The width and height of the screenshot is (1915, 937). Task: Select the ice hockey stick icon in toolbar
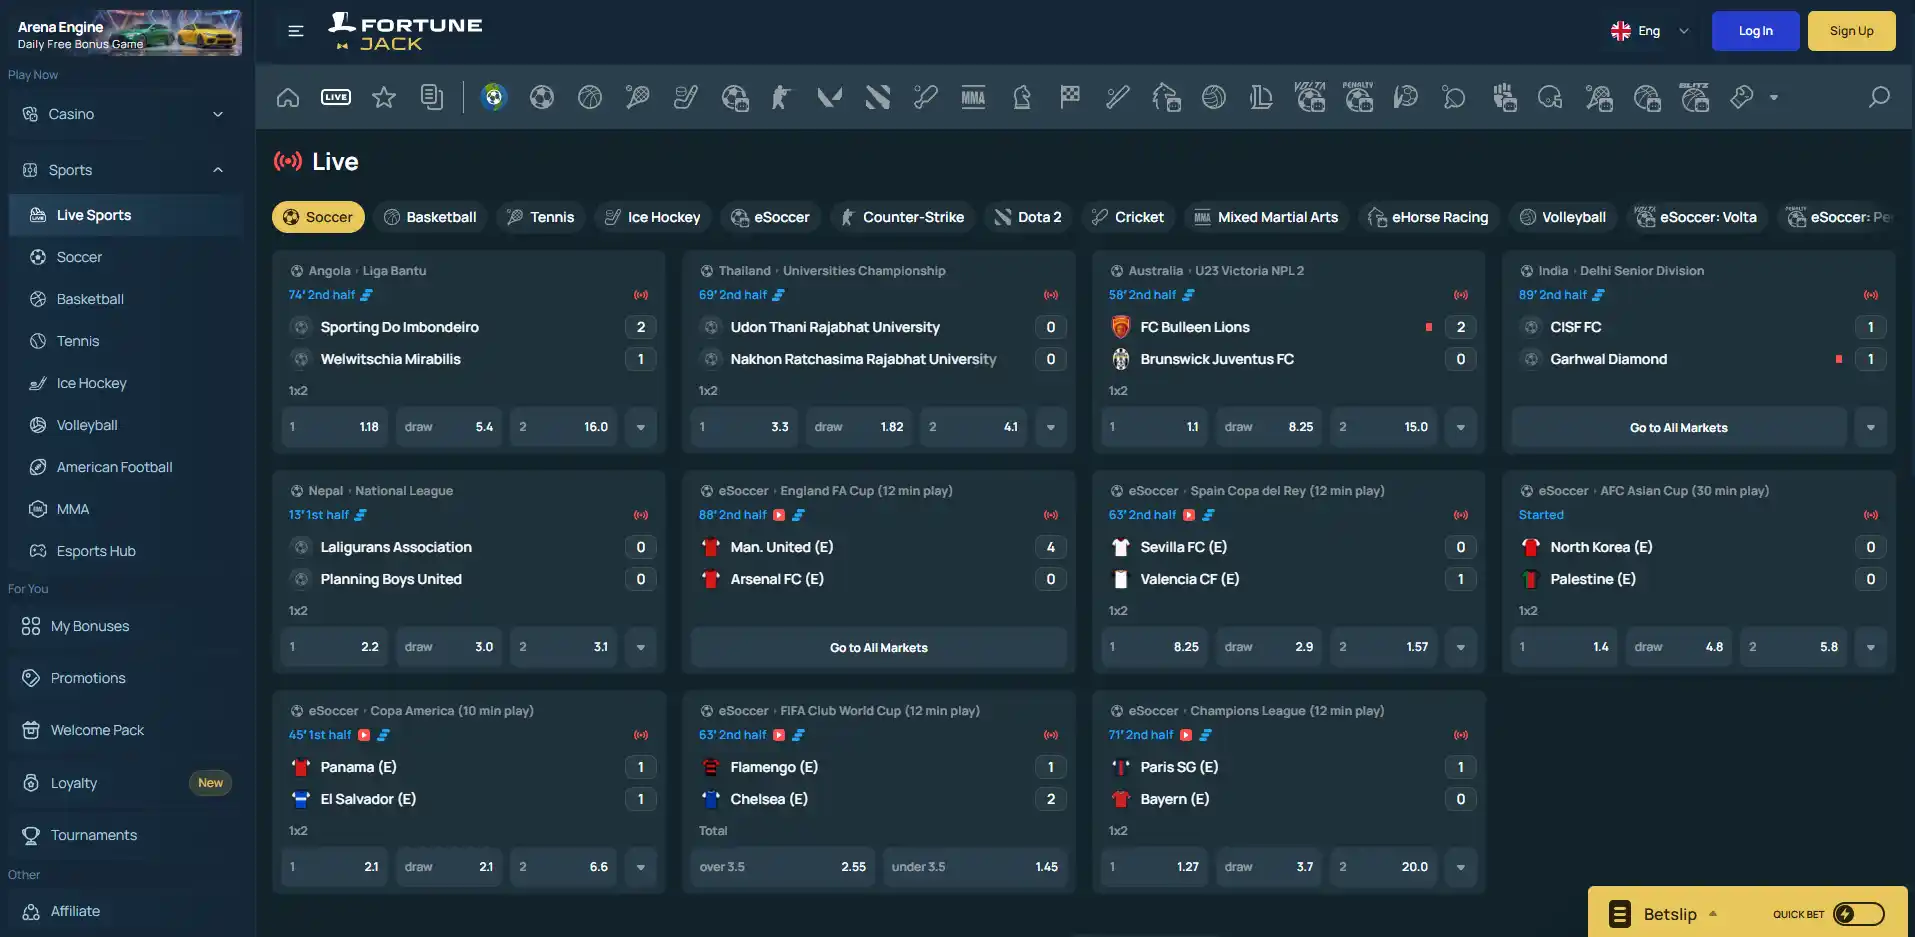(685, 97)
